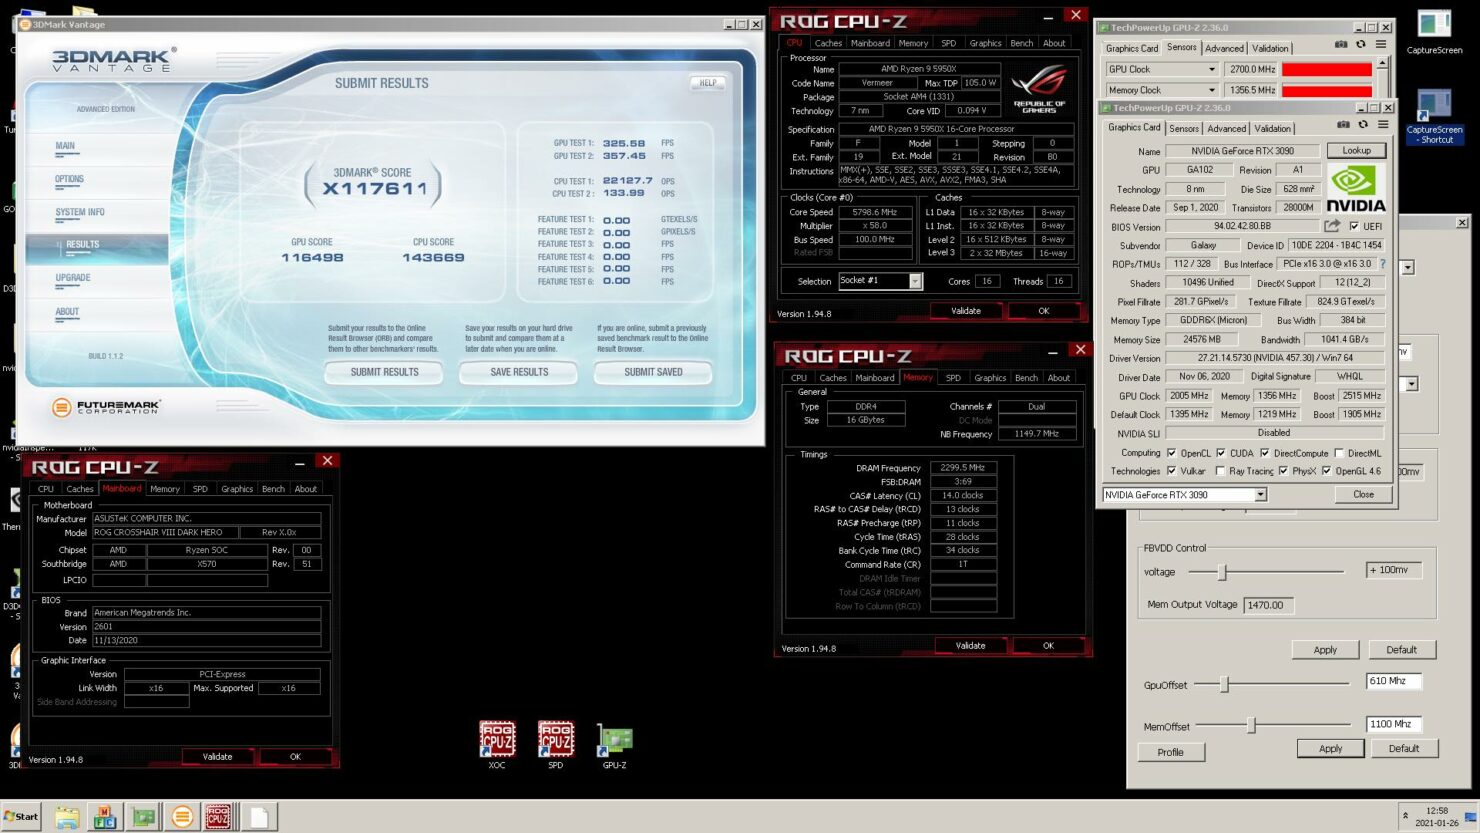
Task: Open the SPD CPU-Z desktop shortcut
Action: point(555,744)
